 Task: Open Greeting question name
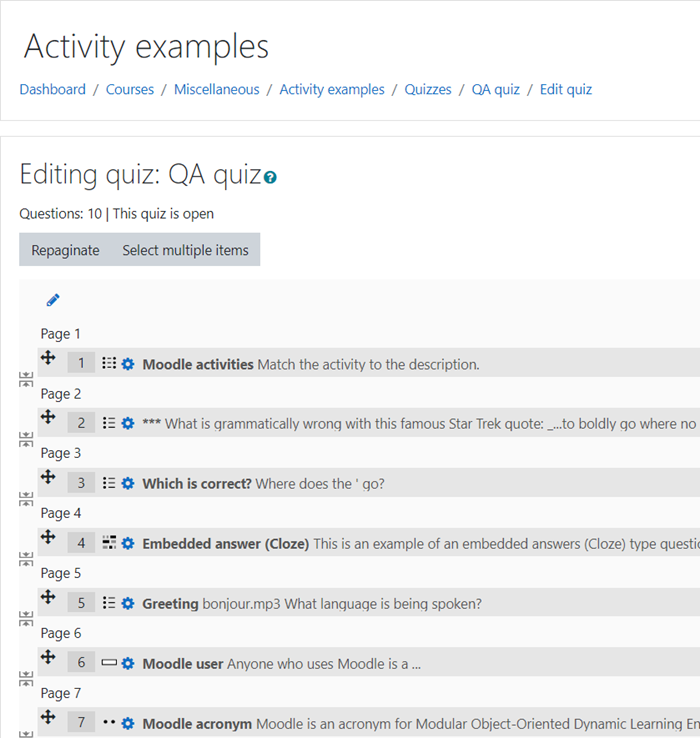tap(170, 604)
